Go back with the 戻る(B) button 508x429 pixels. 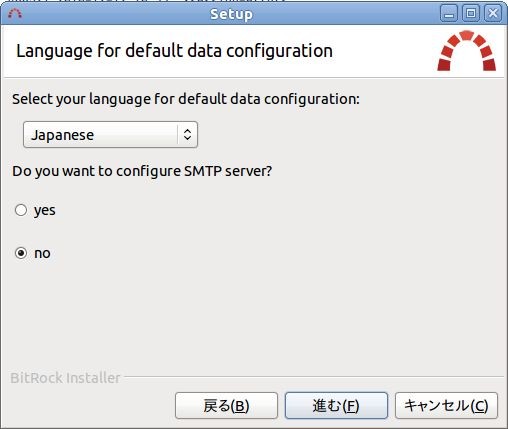226,406
